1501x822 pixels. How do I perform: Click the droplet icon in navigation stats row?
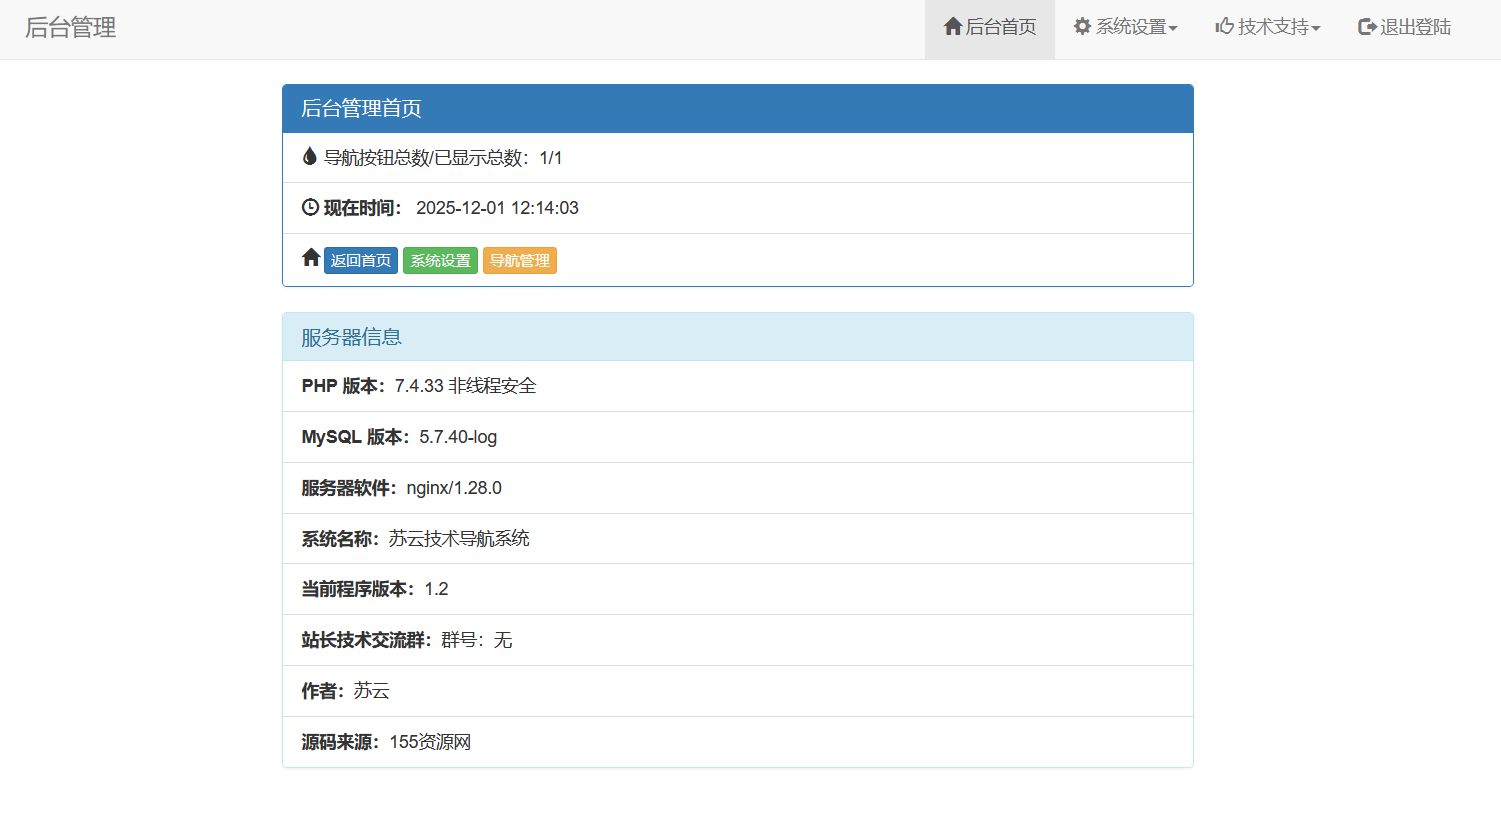pyautogui.click(x=311, y=155)
